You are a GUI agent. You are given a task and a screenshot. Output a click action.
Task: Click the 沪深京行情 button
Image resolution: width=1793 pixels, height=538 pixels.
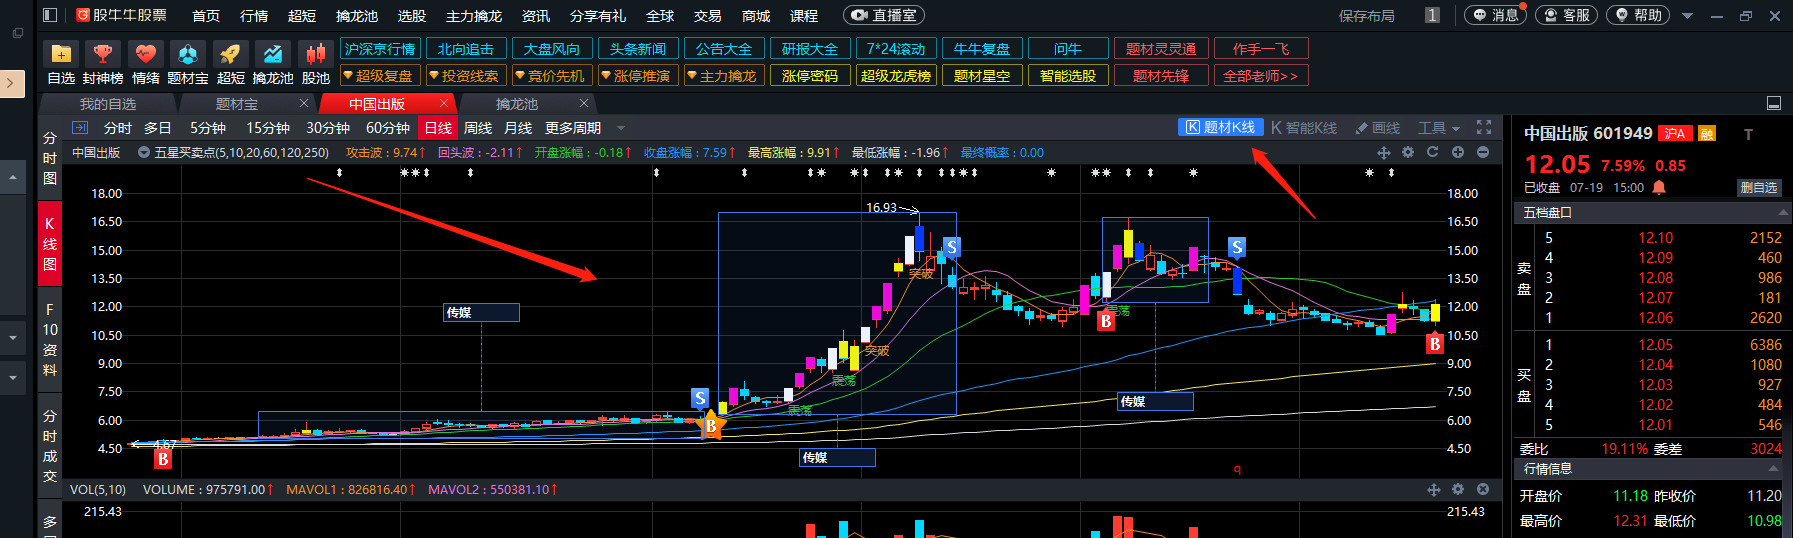[380, 48]
